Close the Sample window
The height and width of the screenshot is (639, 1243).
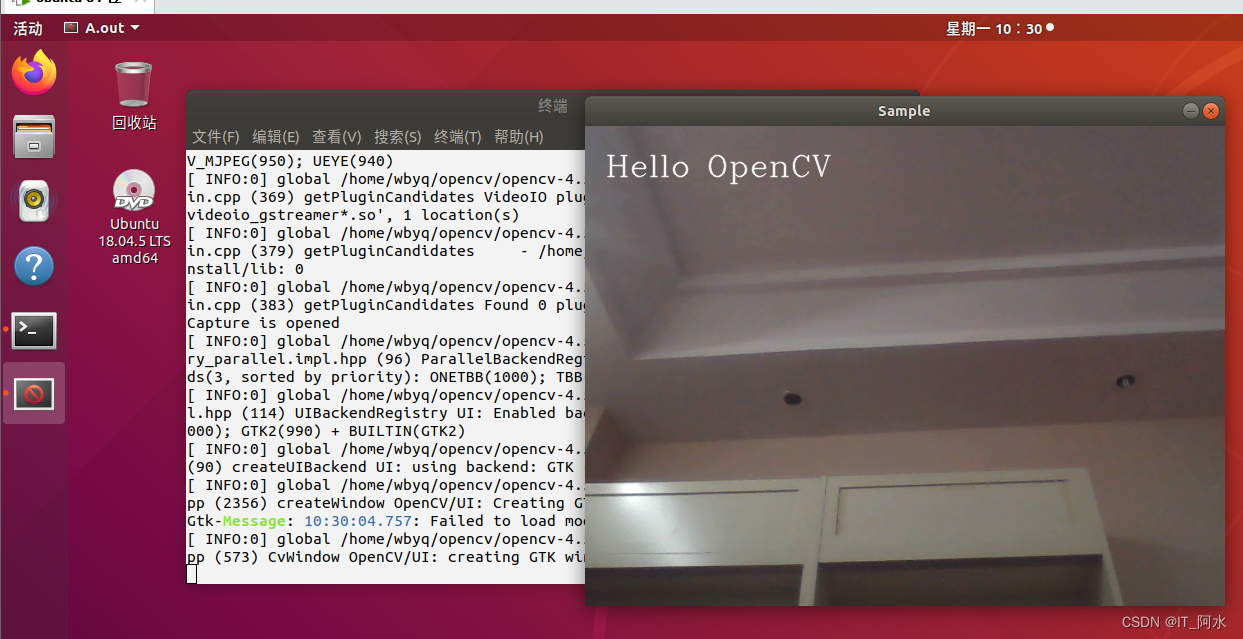point(1212,111)
